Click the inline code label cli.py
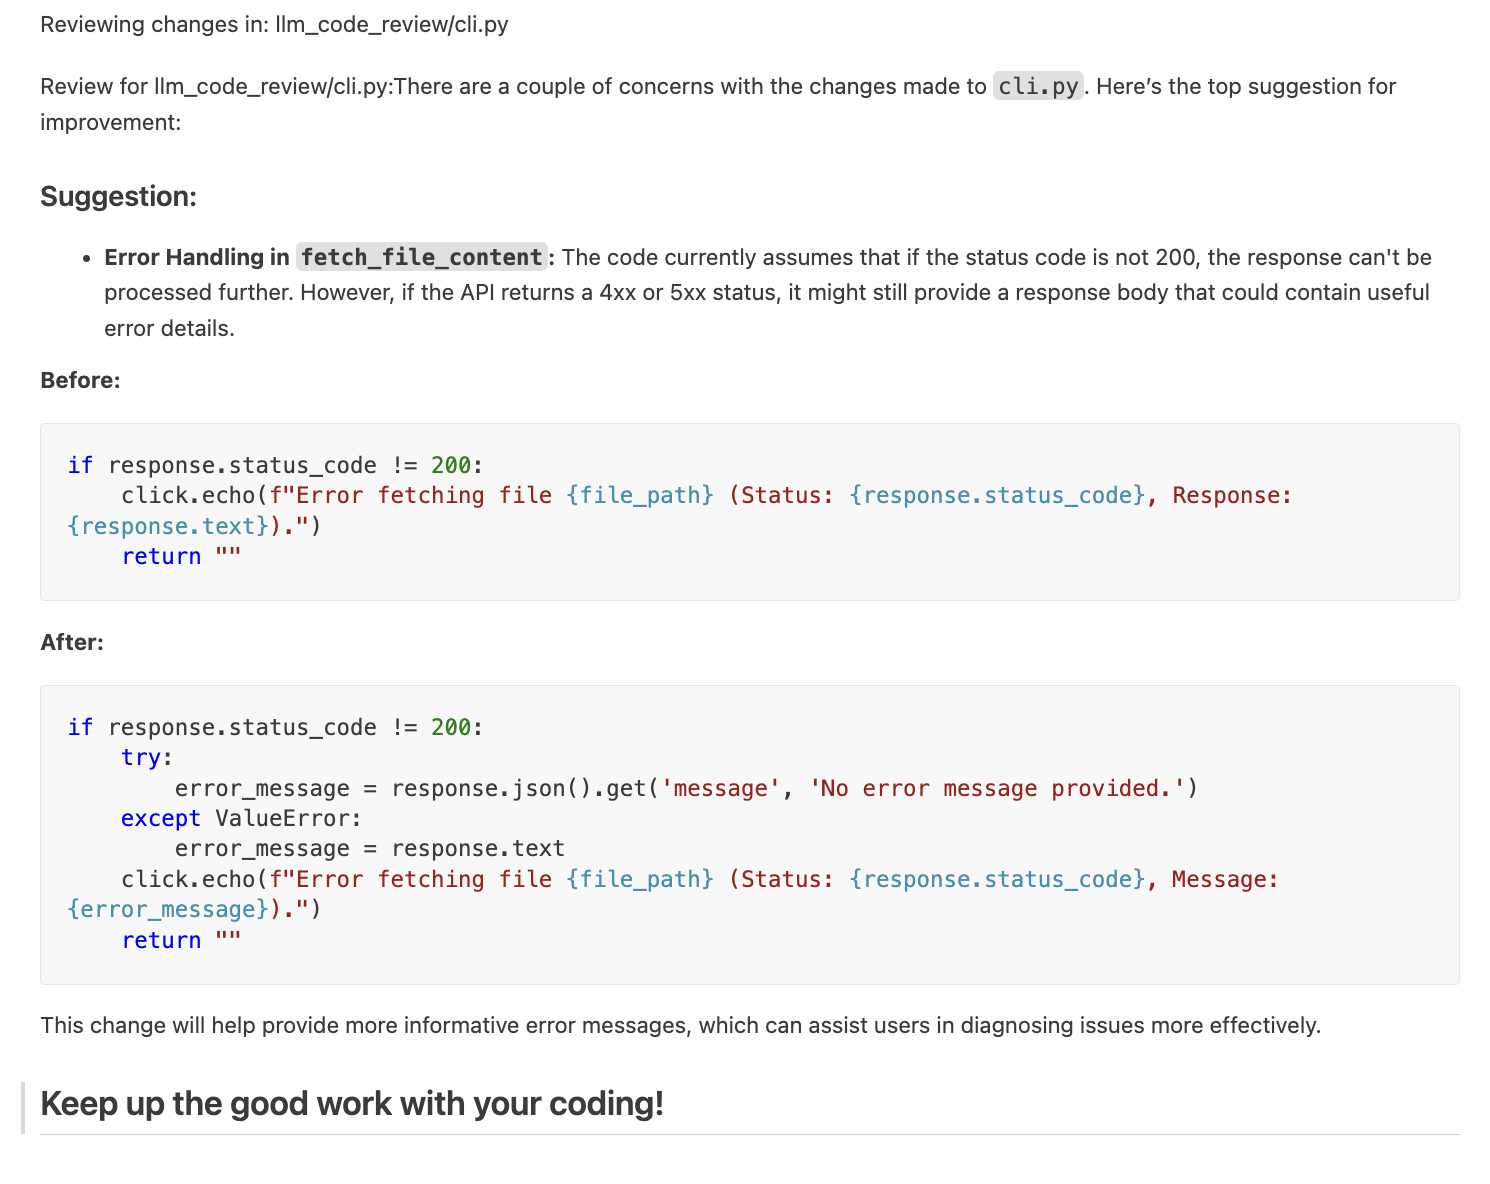 1038,86
